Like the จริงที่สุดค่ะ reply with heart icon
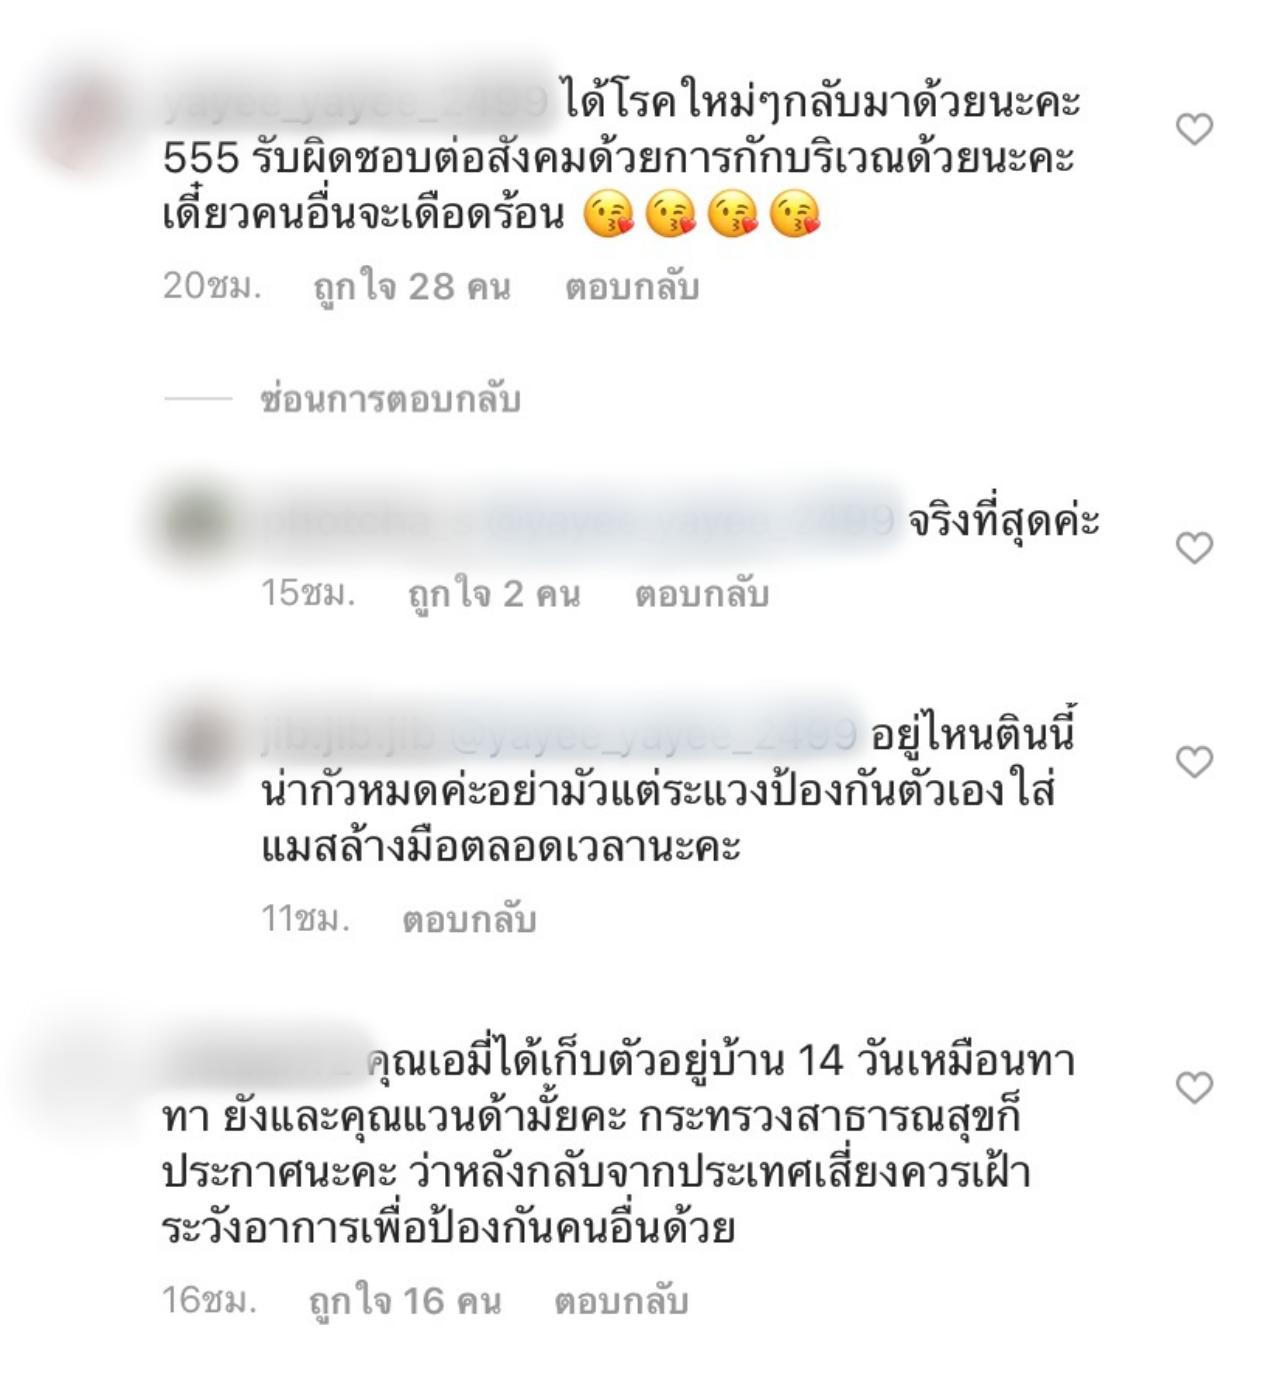Screen dimensions: 1280x1379 [1194, 548]
